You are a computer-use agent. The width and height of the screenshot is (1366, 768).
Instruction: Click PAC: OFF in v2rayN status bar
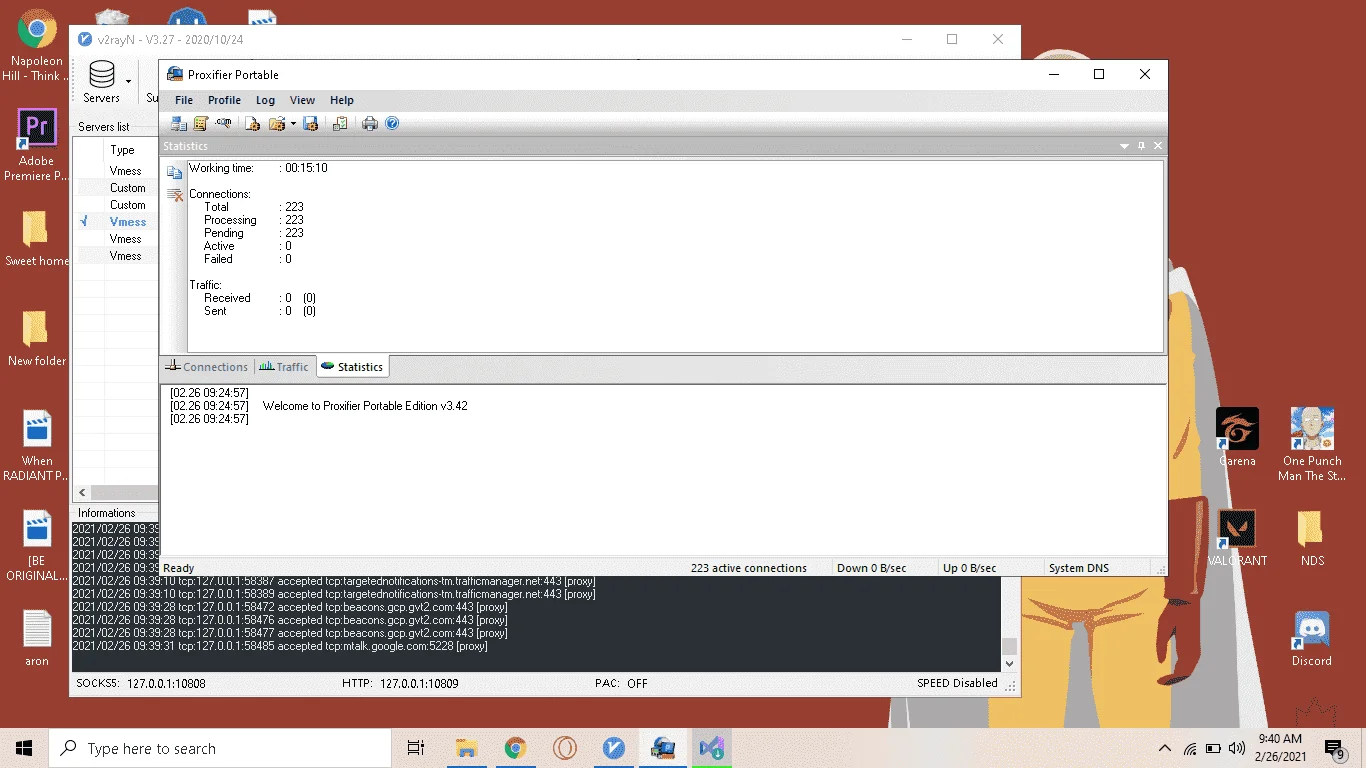click(621, 684)
